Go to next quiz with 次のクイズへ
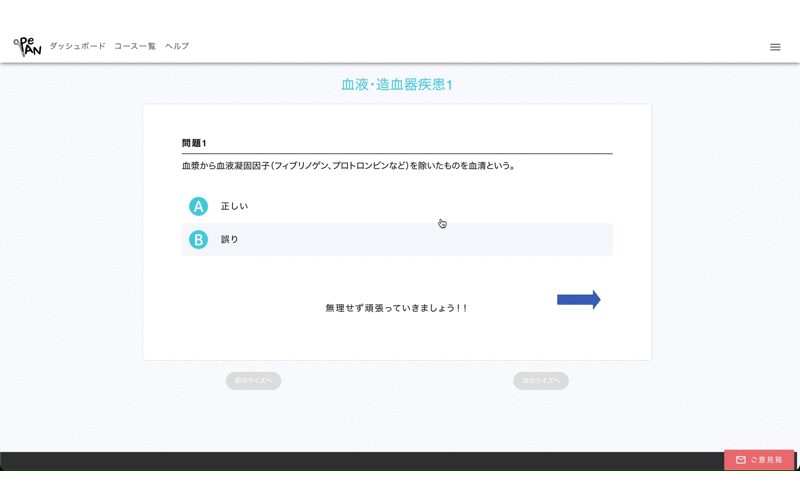 [541, 381]
